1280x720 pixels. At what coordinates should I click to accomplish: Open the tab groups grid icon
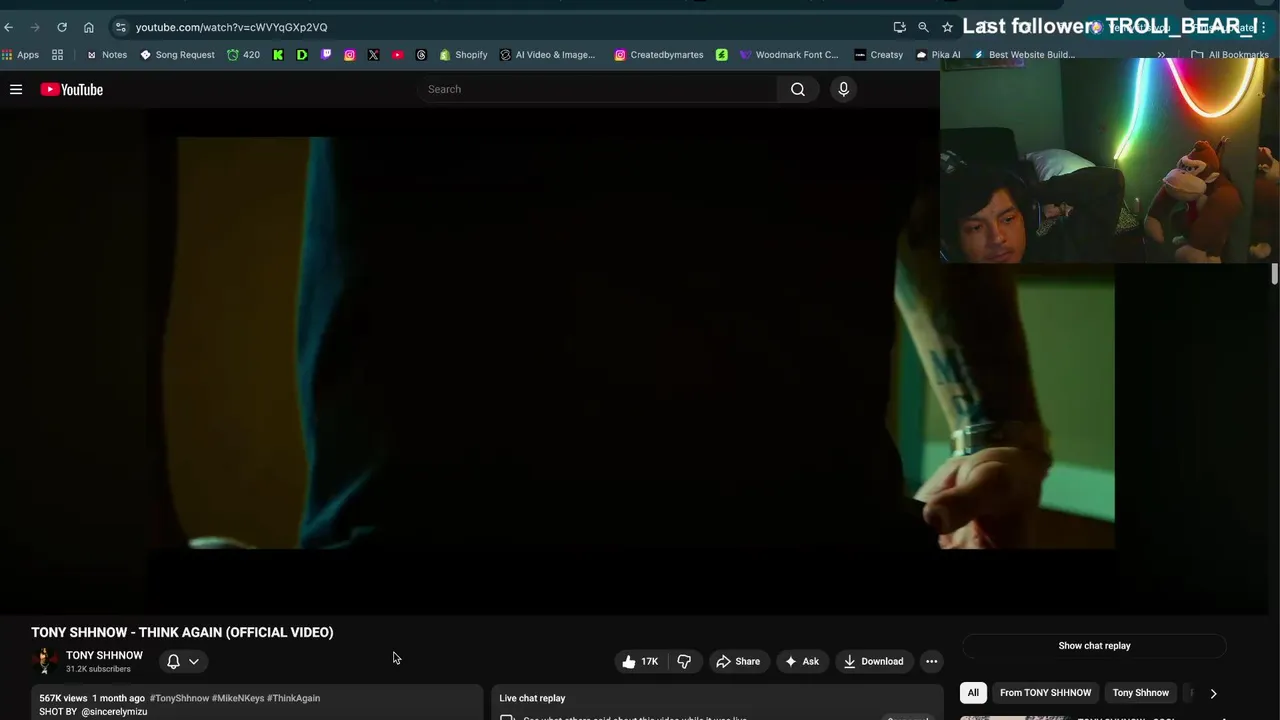57,55
